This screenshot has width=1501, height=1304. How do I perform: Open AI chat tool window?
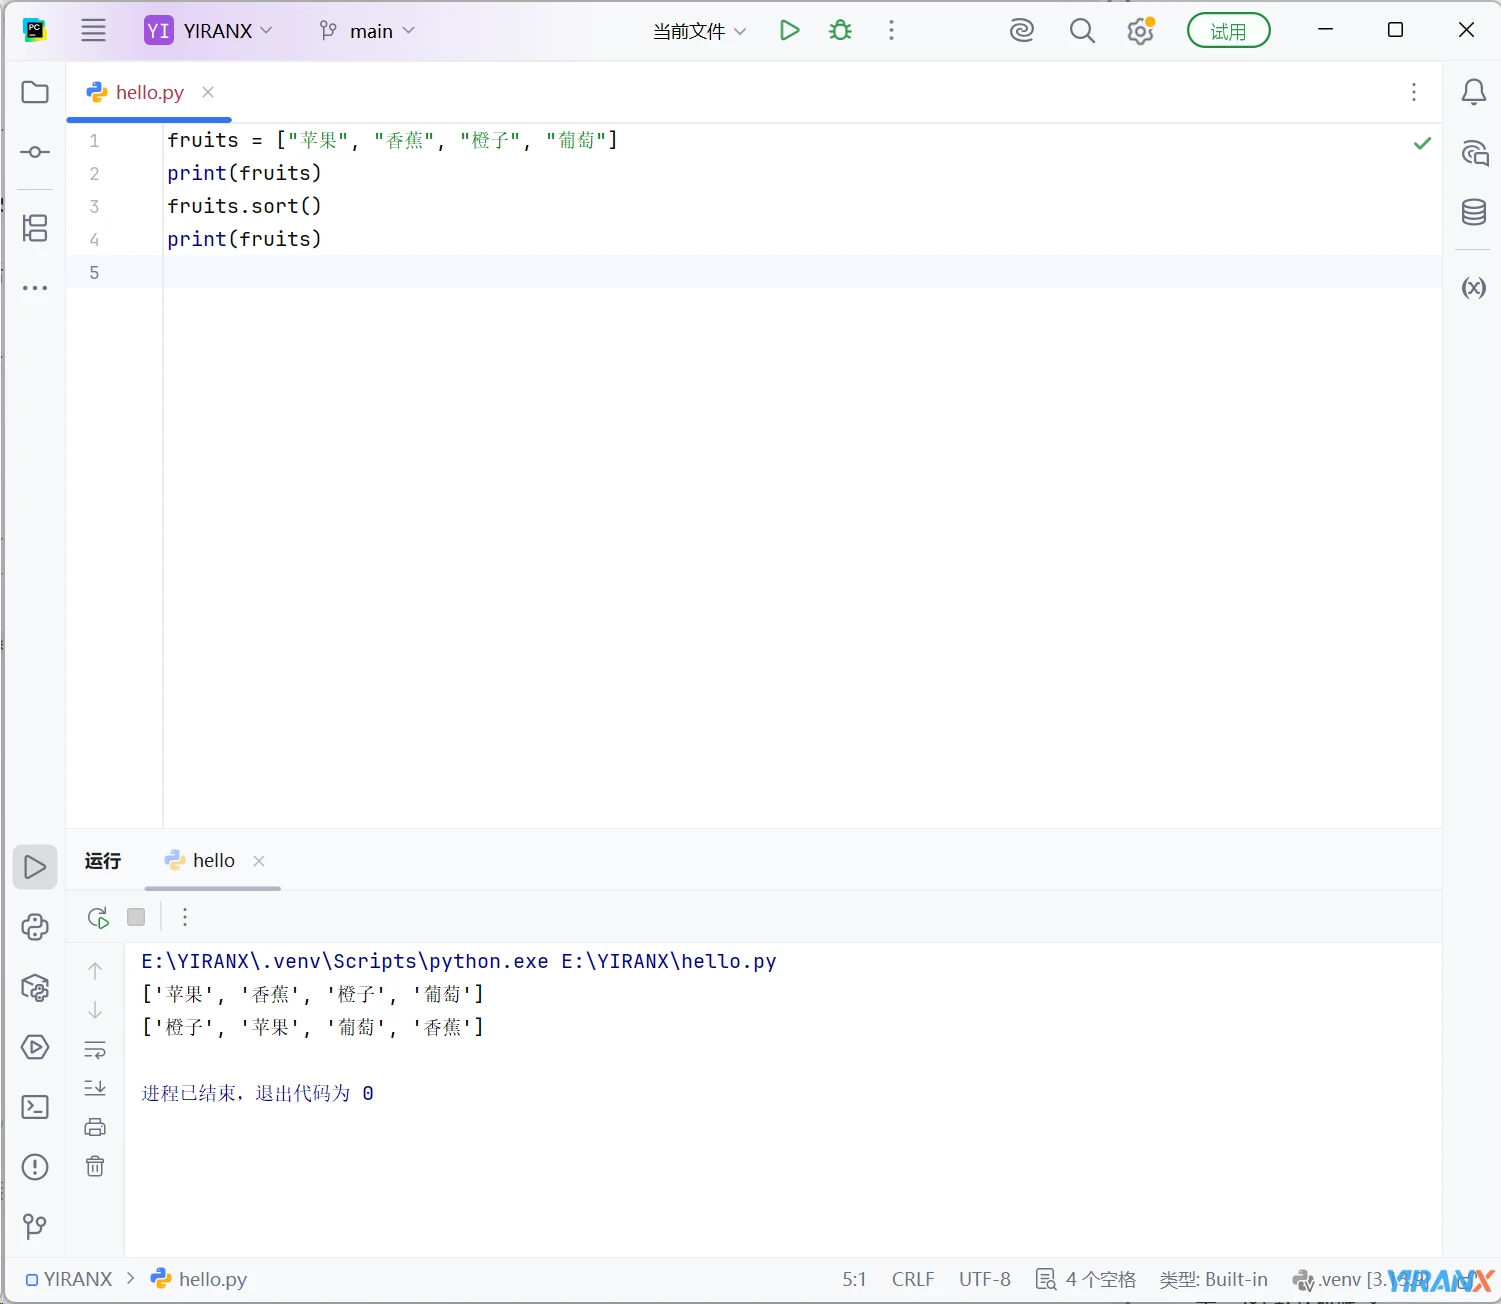click(1474, 153)
